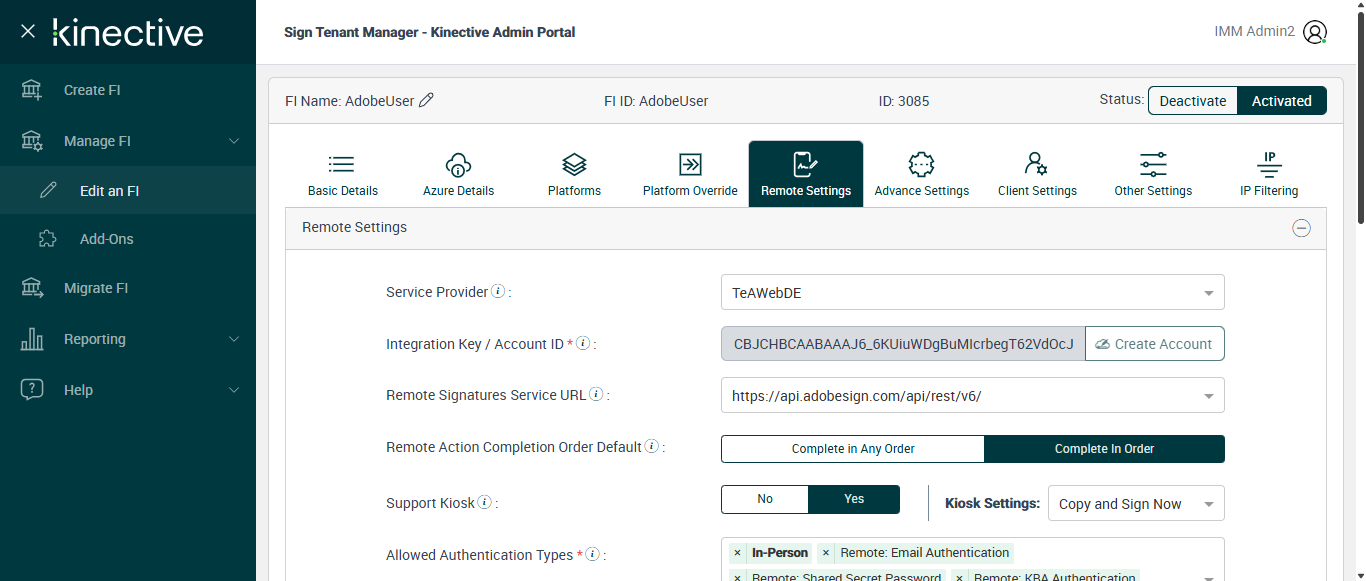Screen dimensions: 1366x581
Task: Click the Advance Settings gear icon
Action: point(921,164)
